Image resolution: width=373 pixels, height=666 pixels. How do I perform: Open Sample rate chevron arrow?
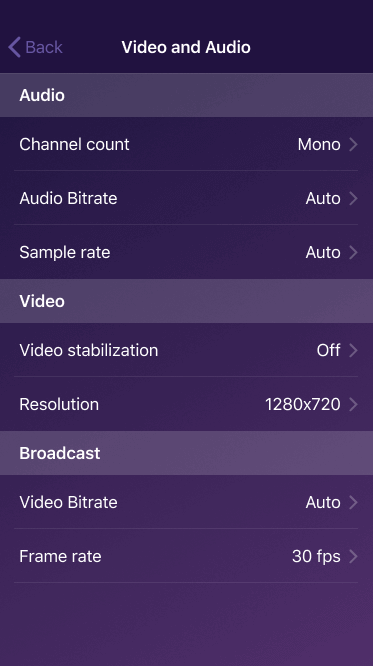pyautogui.click(x=353, y=252)
